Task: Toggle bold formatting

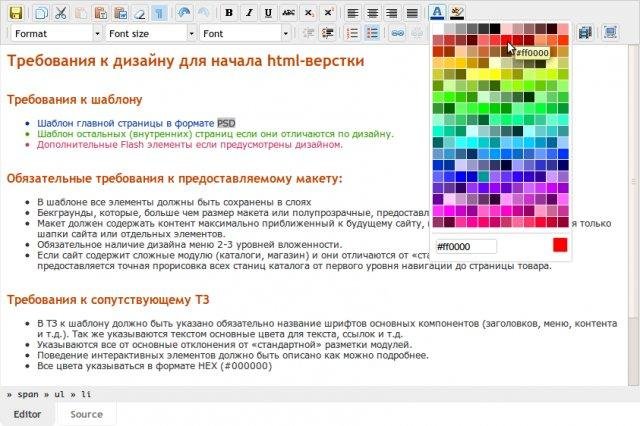Action: (x=229, y=13)
